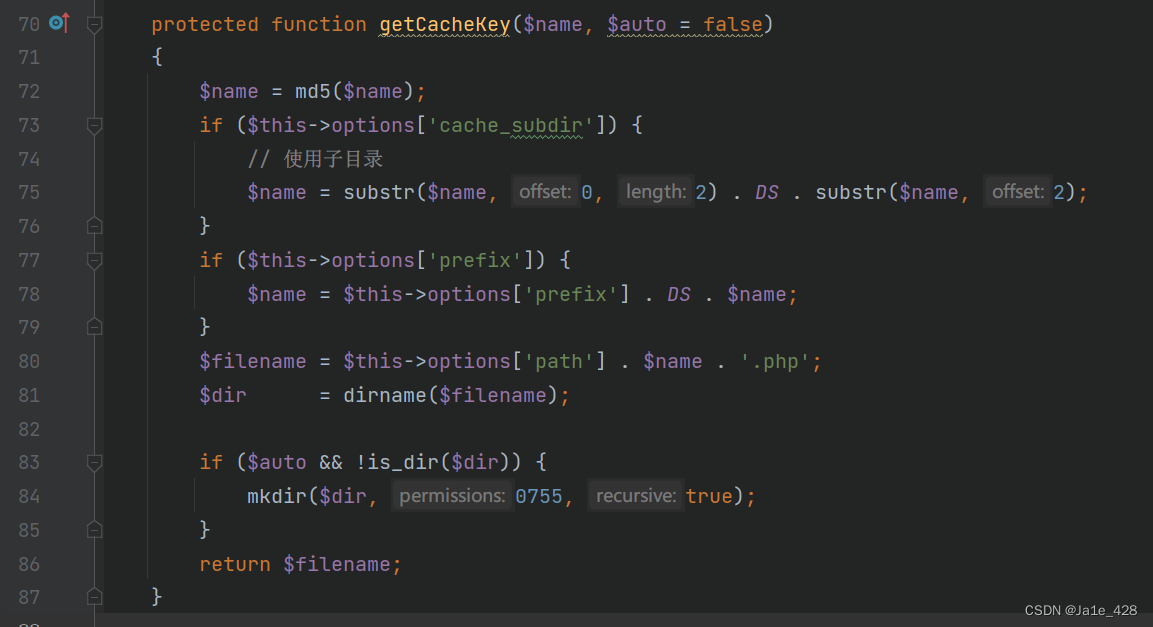
Task: Click the 'permissions:' parameter hint
Action: point(451,495)
